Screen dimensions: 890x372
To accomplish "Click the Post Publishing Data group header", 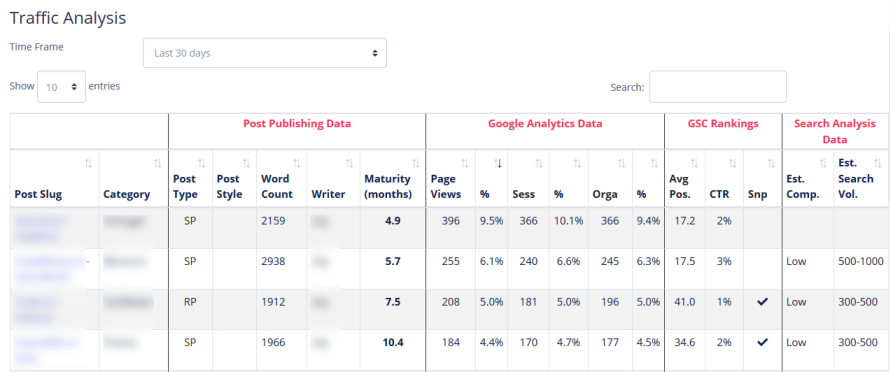I will coord(297,123).
